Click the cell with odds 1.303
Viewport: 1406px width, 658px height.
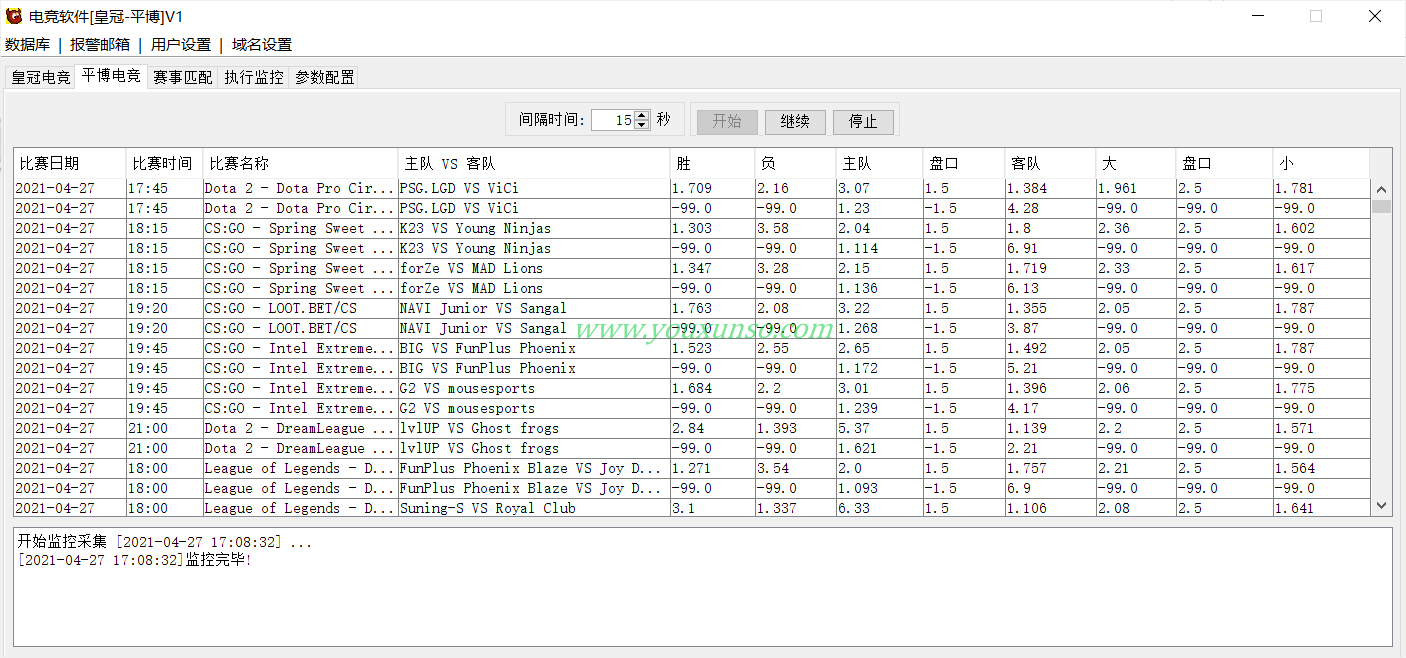(712, 228)
